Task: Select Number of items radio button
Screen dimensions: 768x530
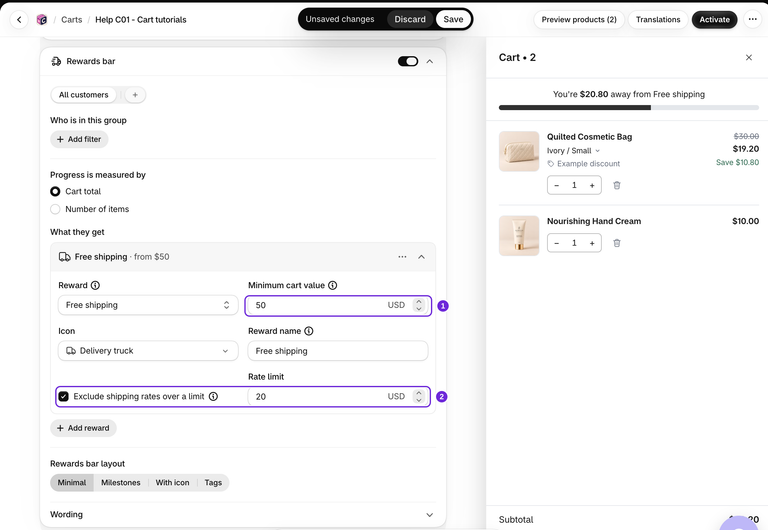Action: pos(55,209)
